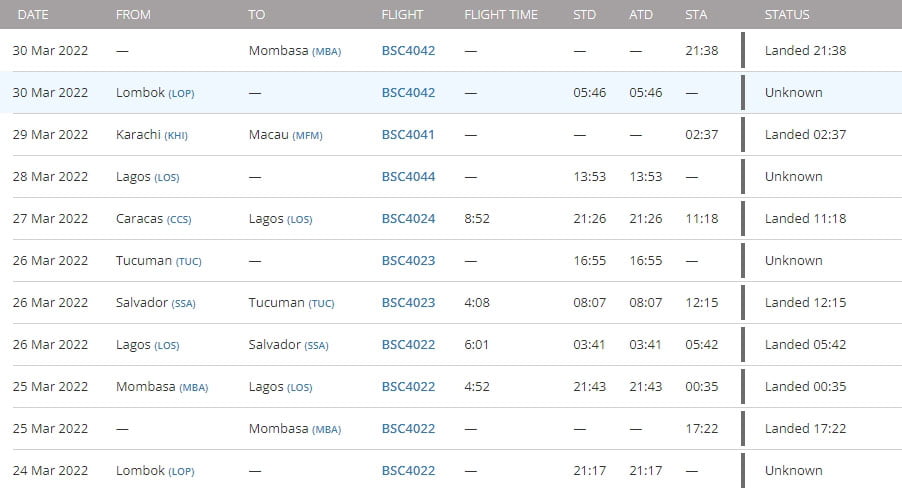Click Mombasa (MBA) origin on 25 Mar
The height and width of the screenshot is (491, 902).
[161, 386]
